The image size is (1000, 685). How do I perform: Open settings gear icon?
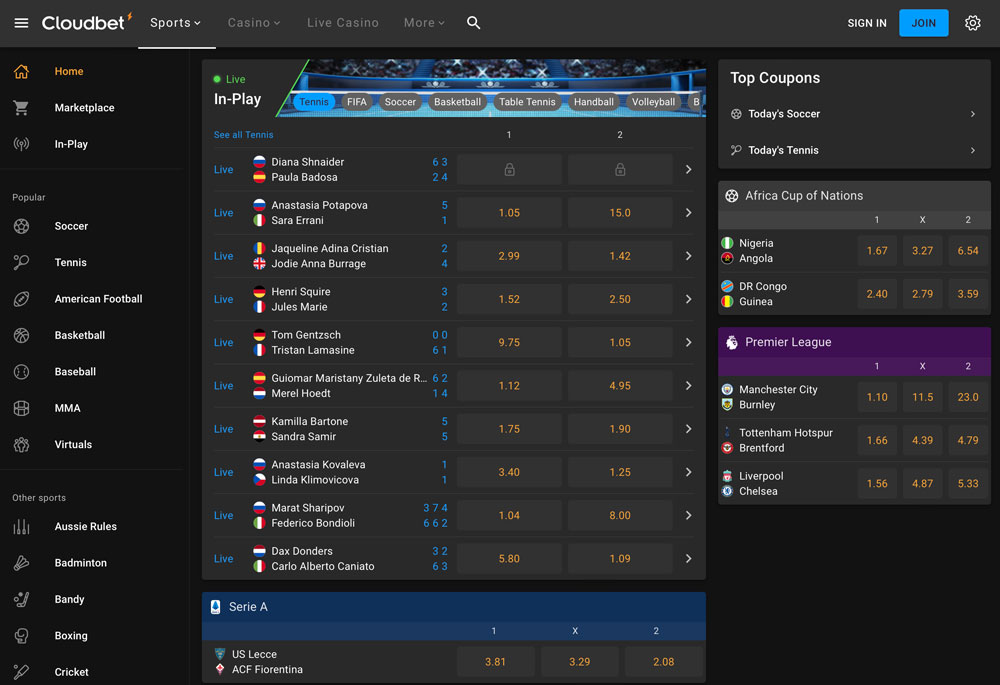point(972,23)
